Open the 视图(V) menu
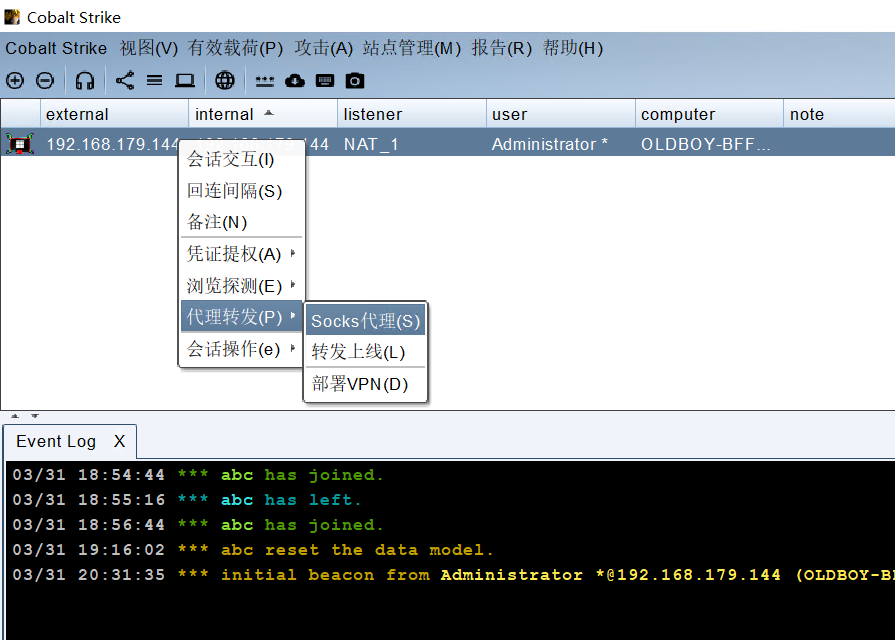The height and width of the screenshot is (640, 895). pos(148,48)
